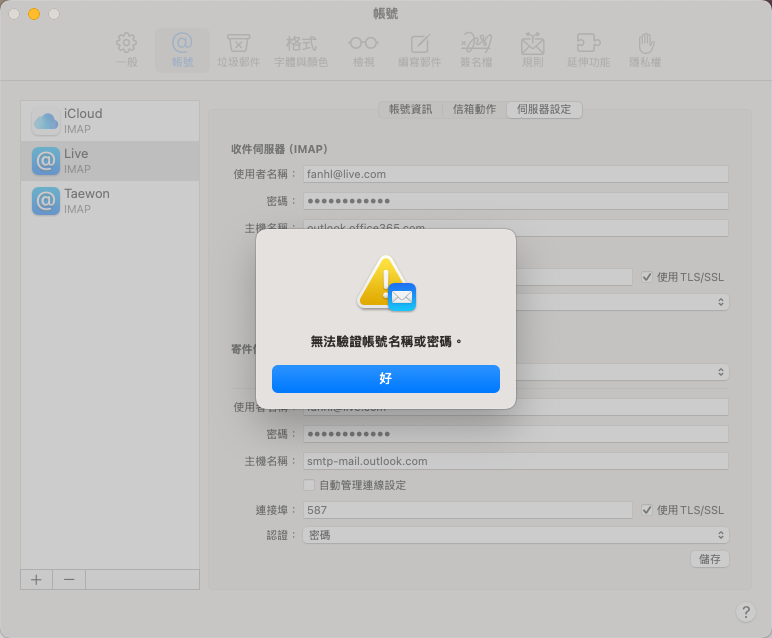Click the incoming 使用者名稱 field fanhl@live.com

coord(515,174)
